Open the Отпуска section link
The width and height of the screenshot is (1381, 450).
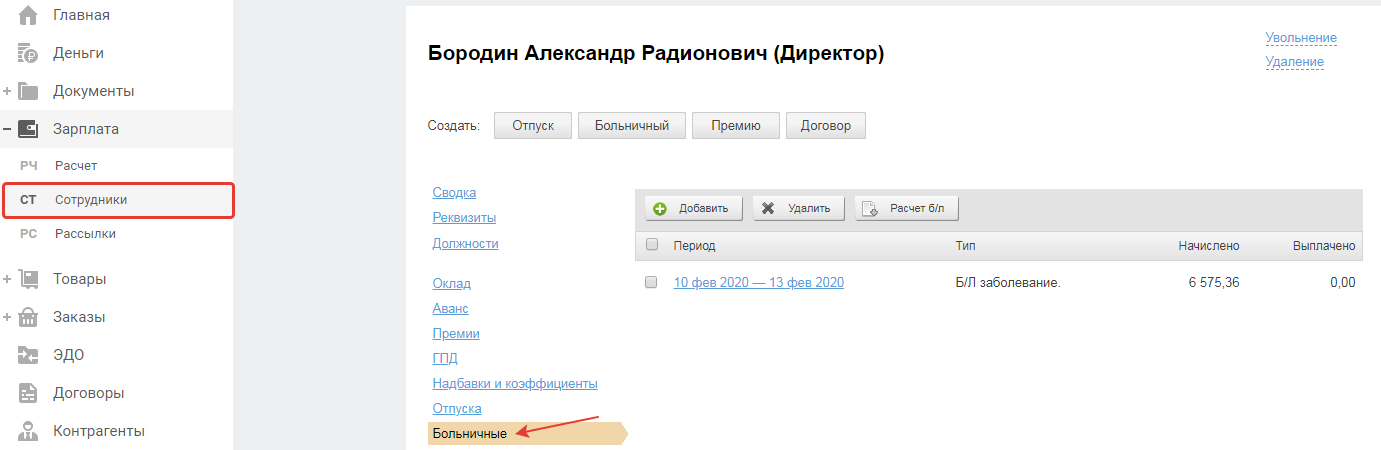[x=457, y=409]
